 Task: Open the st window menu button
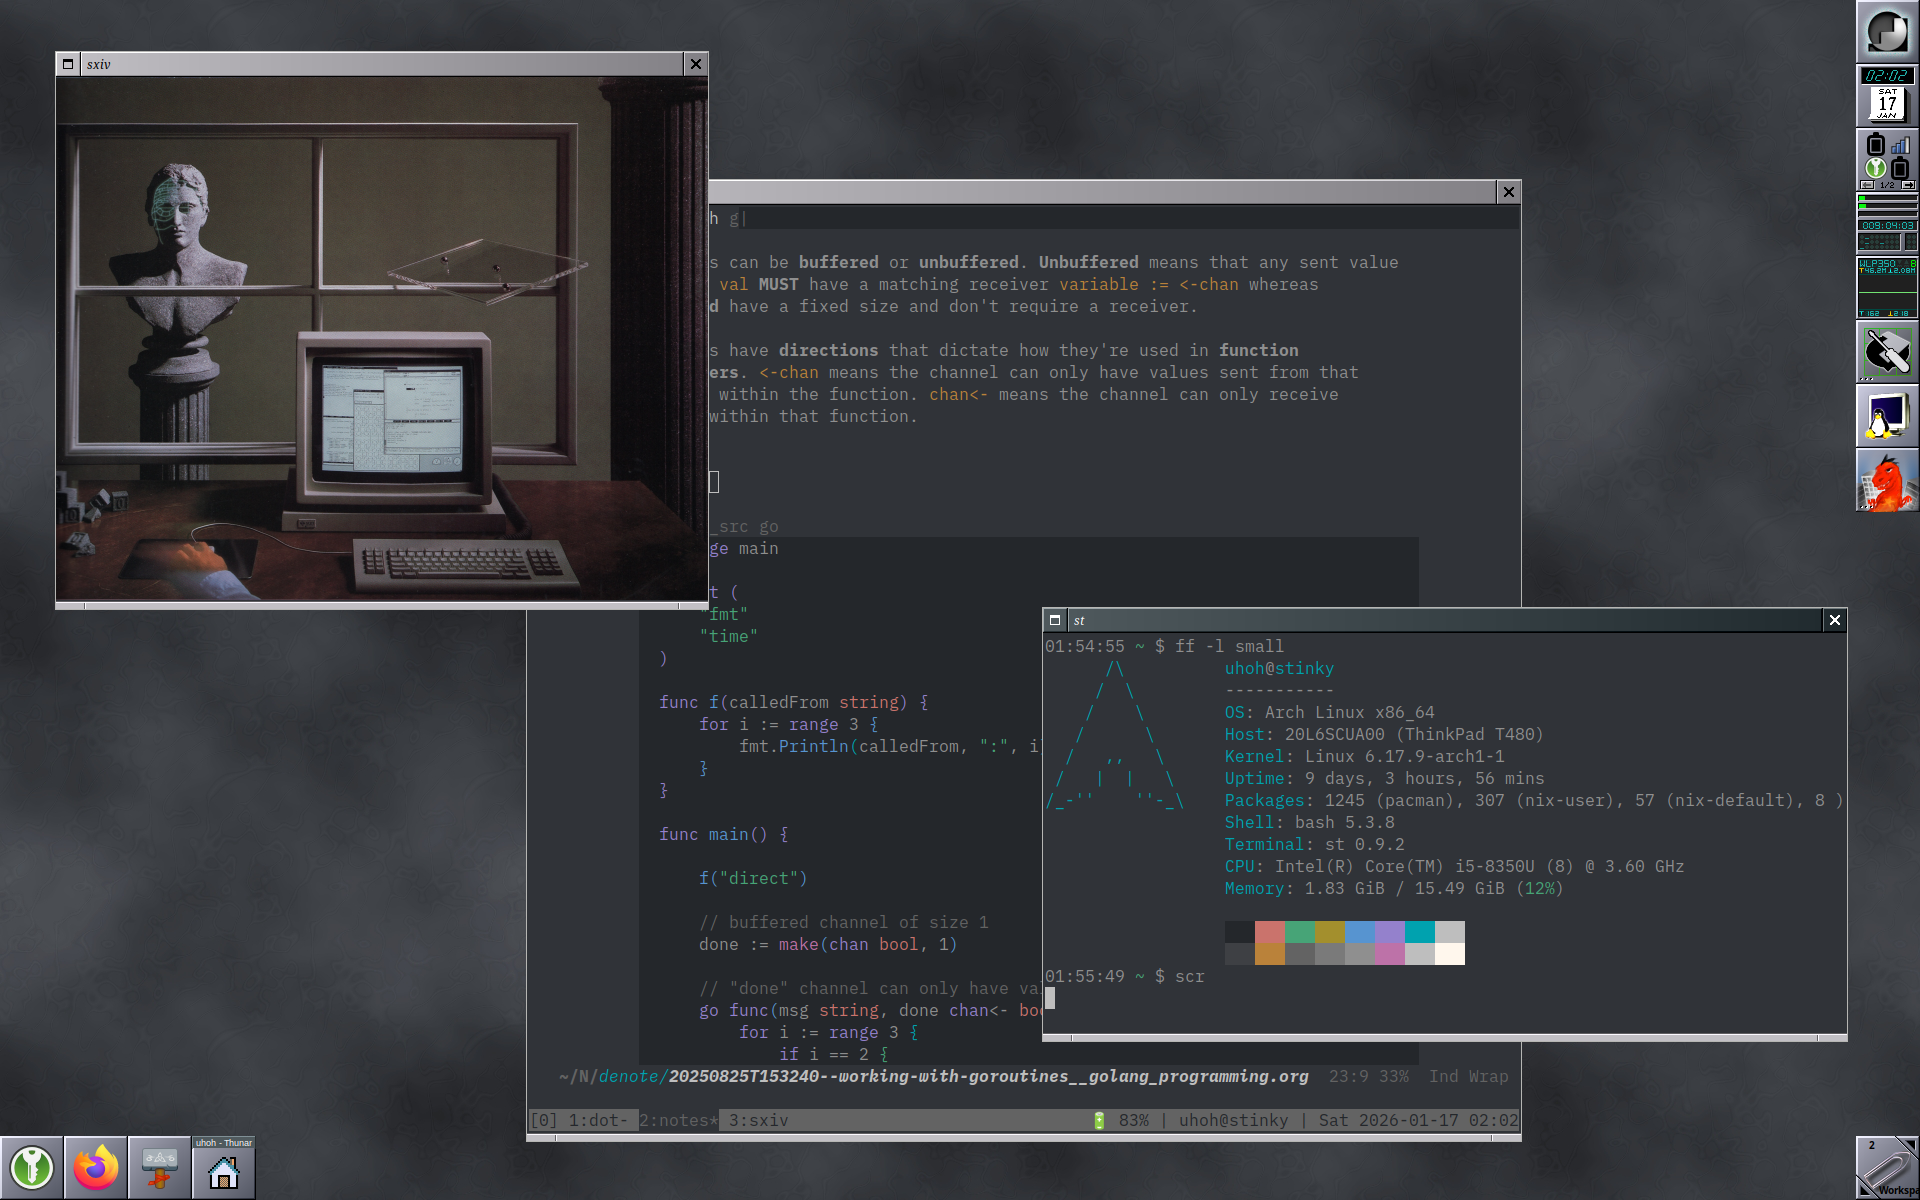point(1054,620)
